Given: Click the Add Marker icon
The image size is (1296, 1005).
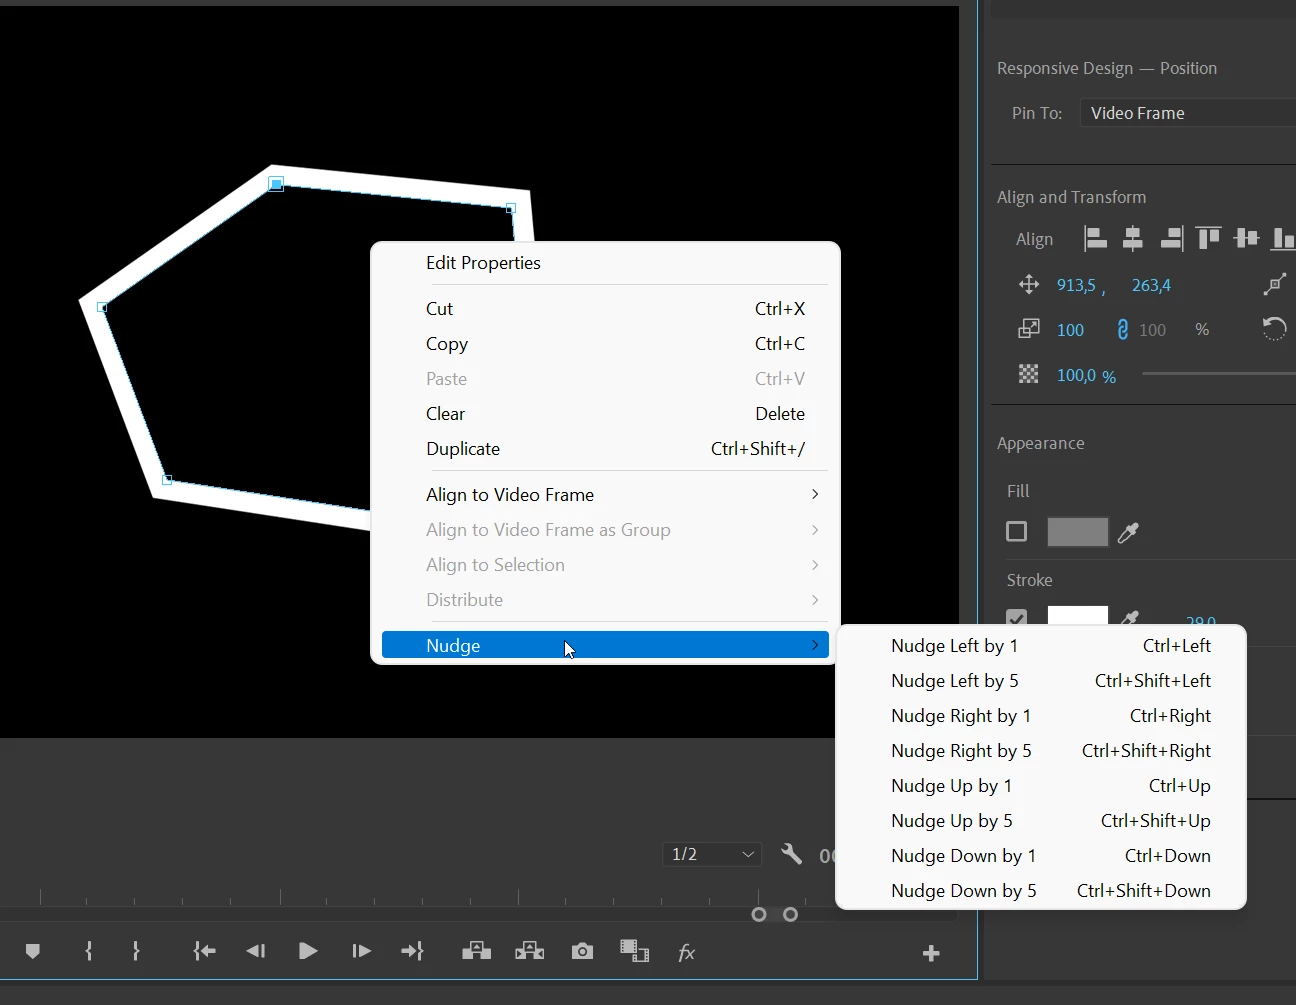Looking at the screenshot, I should point(33,952).
